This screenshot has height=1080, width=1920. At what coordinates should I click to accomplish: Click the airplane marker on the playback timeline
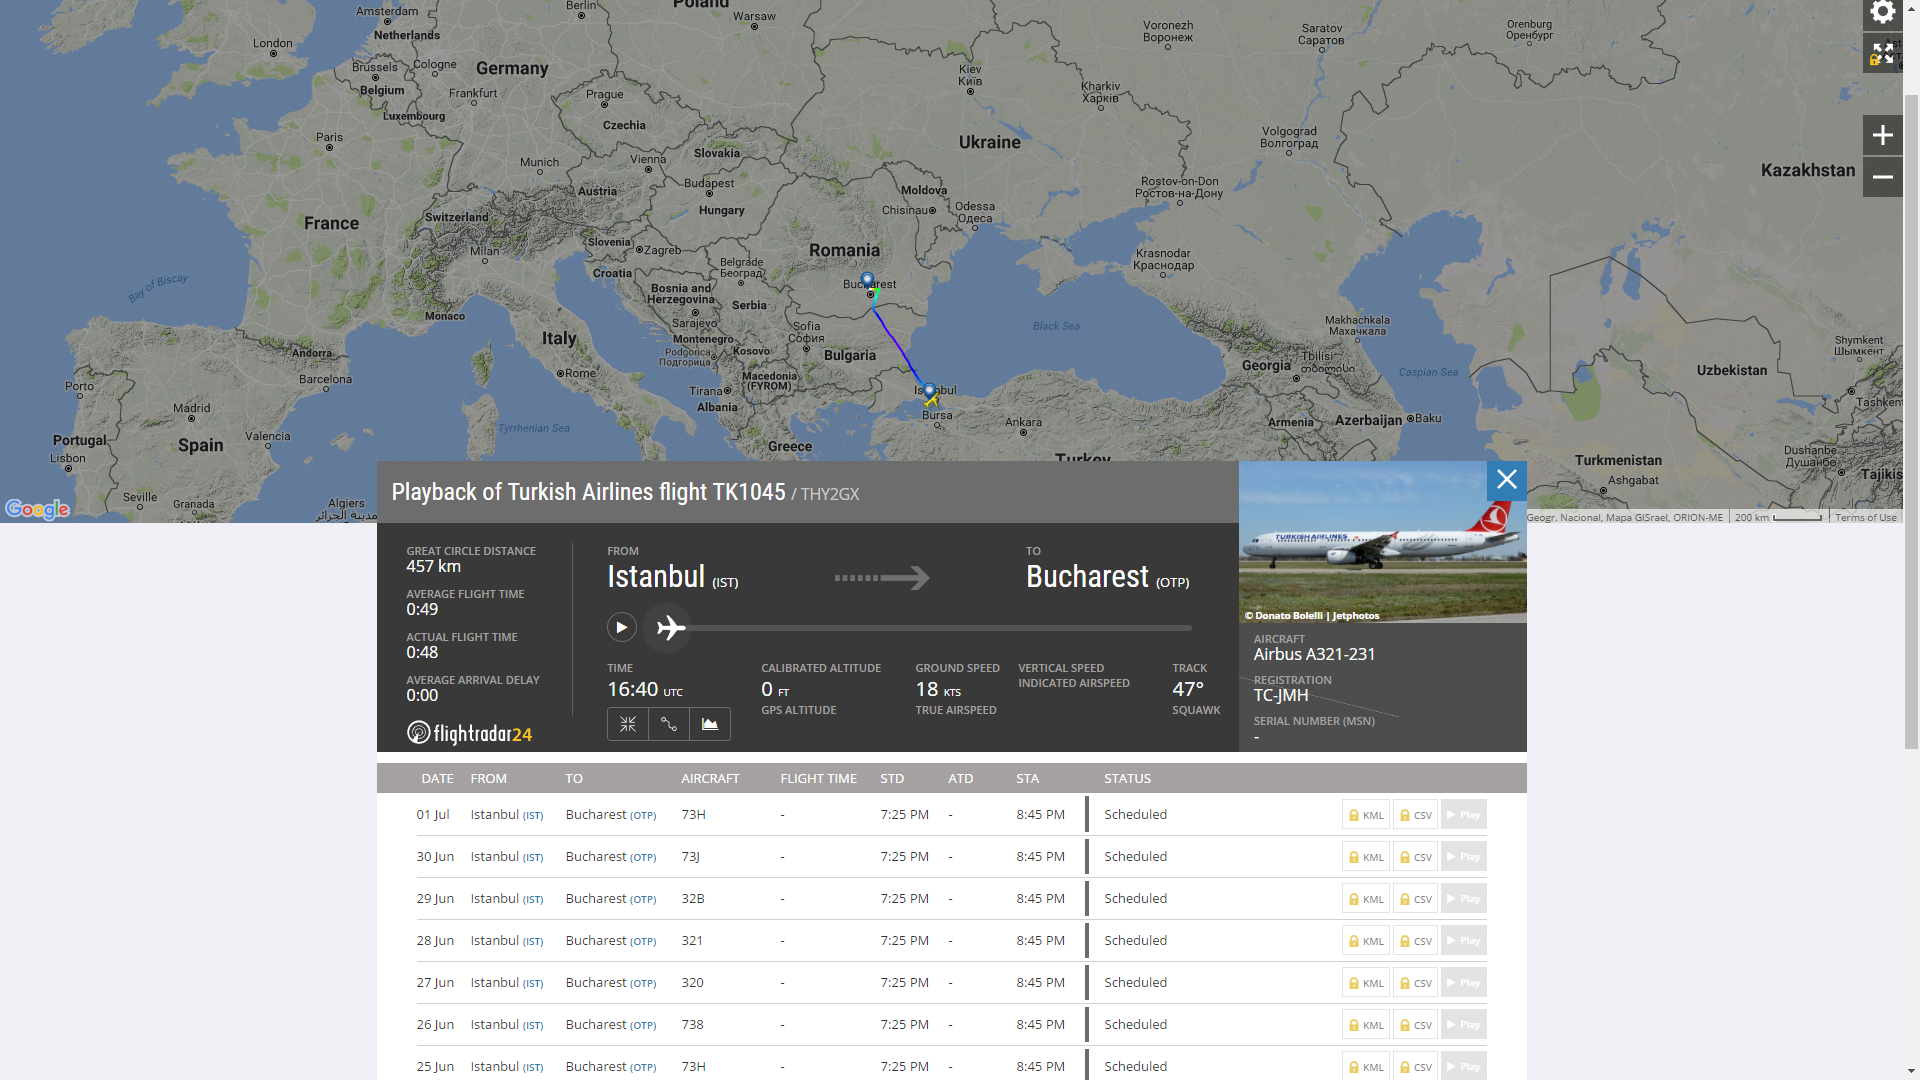point(670,628)
